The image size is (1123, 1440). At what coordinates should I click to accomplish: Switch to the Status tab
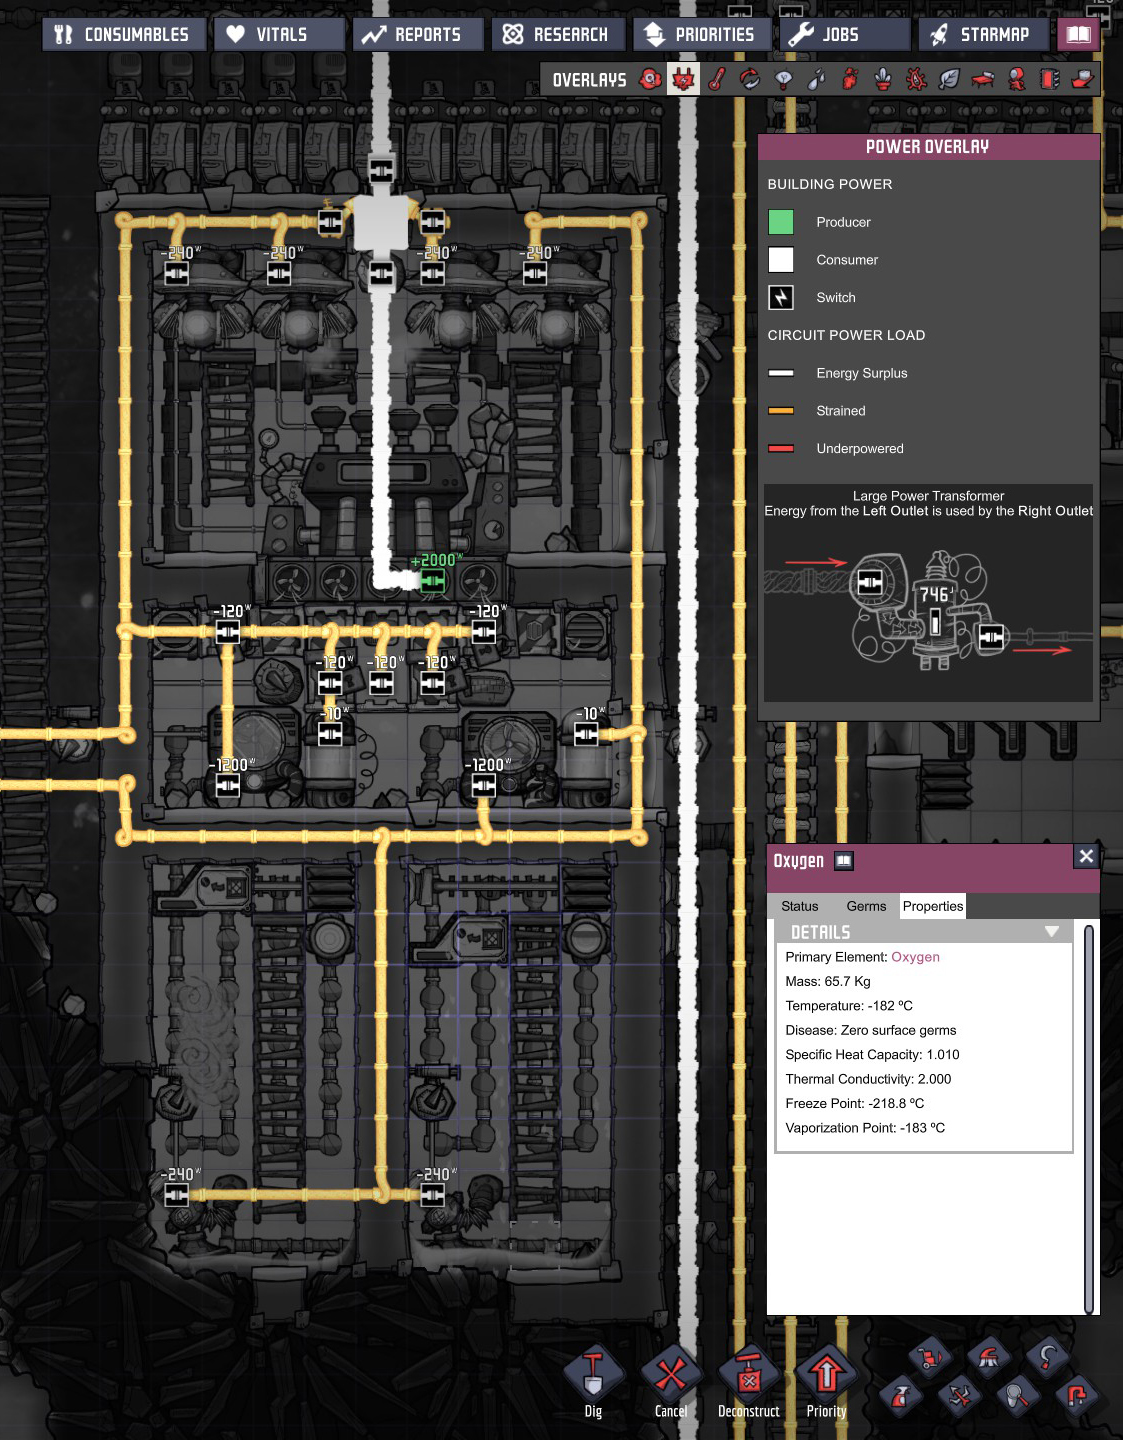[799, 906]
